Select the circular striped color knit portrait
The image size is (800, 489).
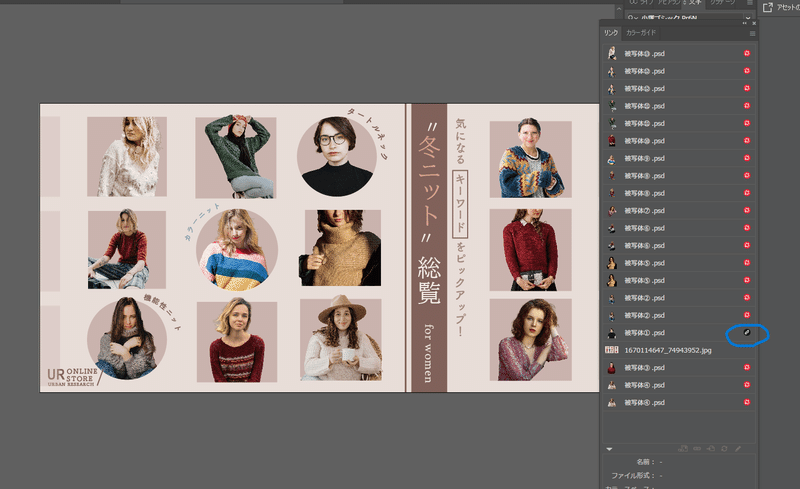237,250
